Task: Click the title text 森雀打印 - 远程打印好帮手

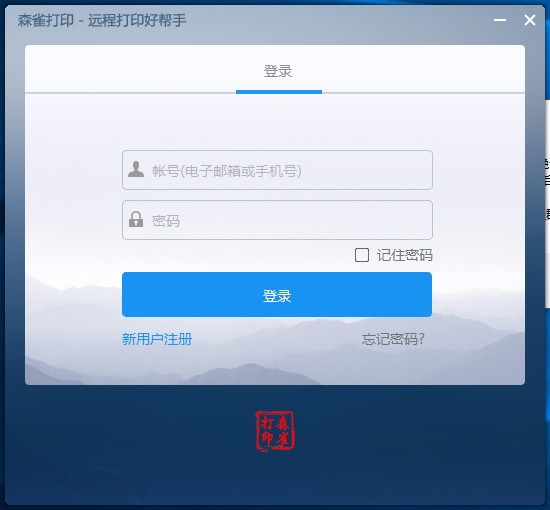Action: click(x=102, y=20)
